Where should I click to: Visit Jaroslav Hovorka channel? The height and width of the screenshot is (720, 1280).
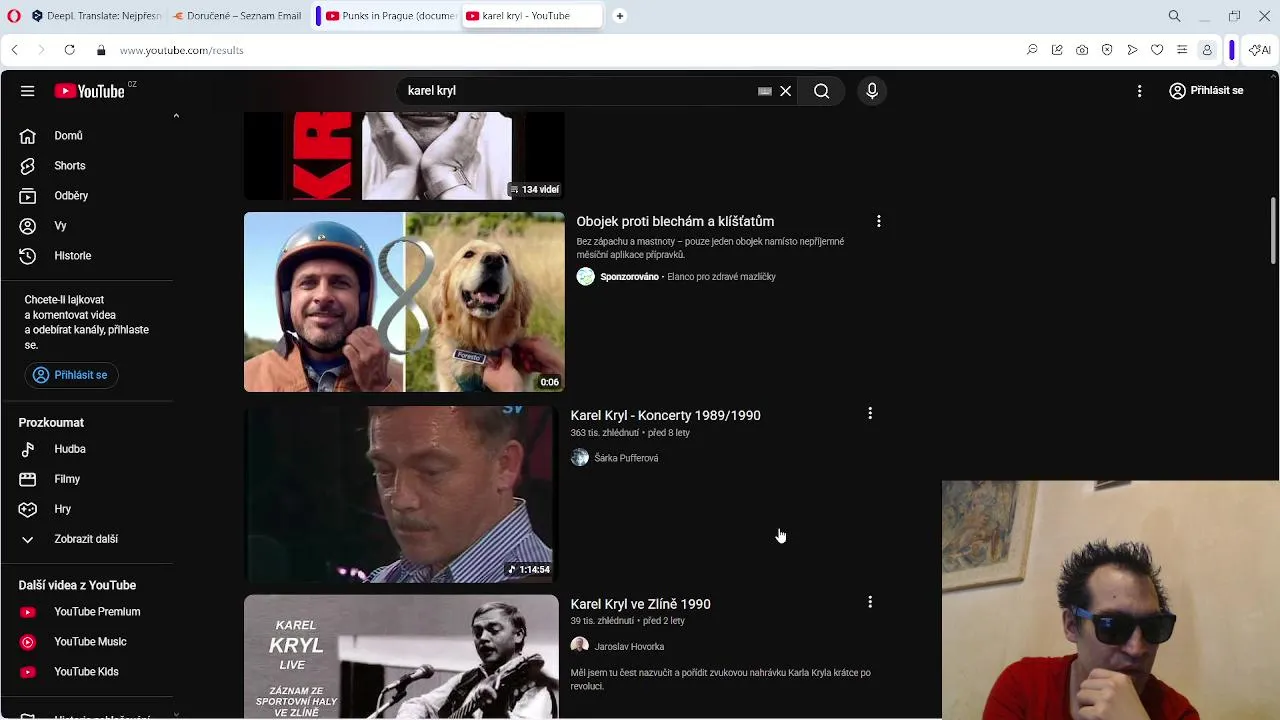tap(629, 647)
